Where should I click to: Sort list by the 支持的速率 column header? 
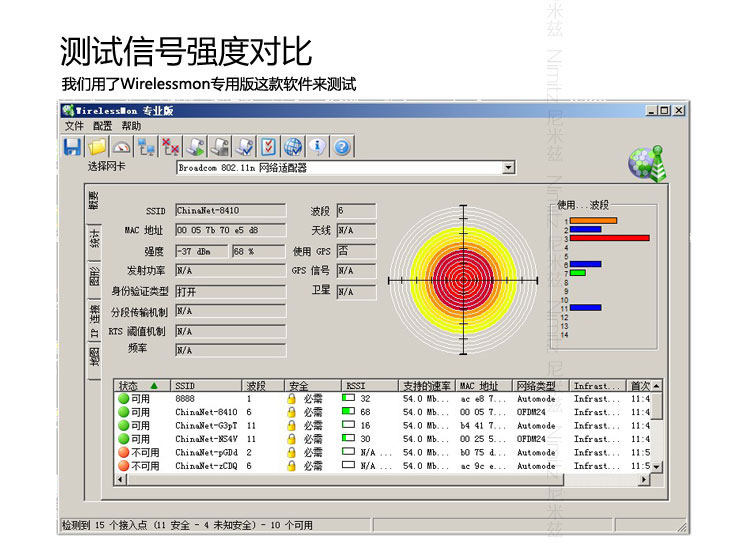pyautogui.click(x=427, y=385)
